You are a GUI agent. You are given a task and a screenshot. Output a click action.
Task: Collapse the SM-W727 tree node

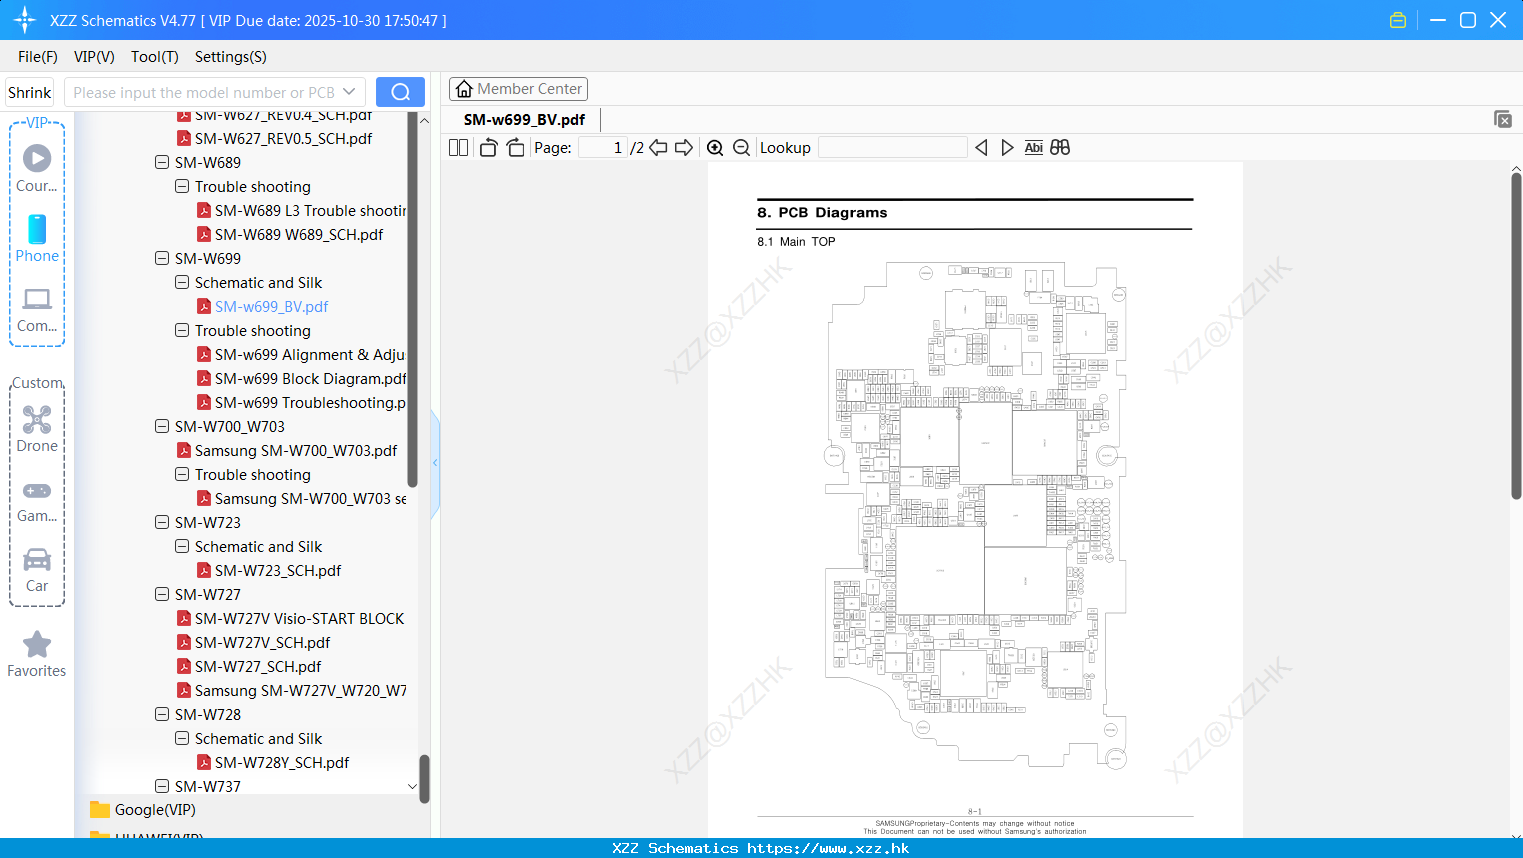pyautogui.click(x=162, y=594)
